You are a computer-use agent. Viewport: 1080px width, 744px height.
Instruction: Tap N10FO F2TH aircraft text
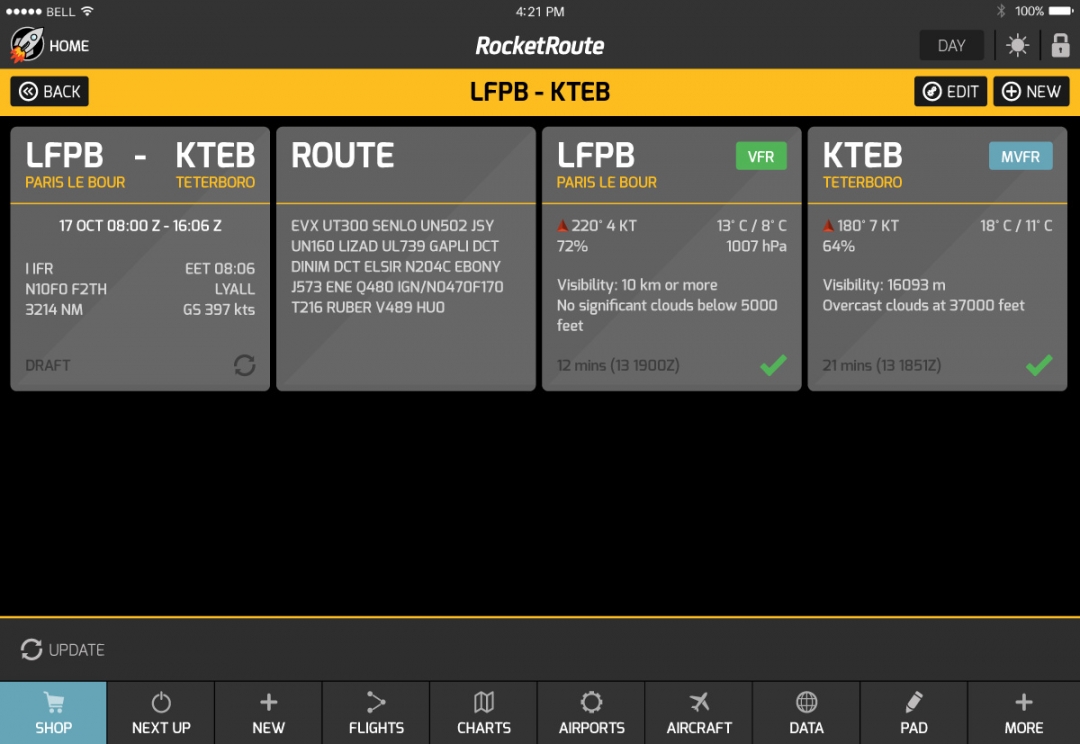coord(66,289)
